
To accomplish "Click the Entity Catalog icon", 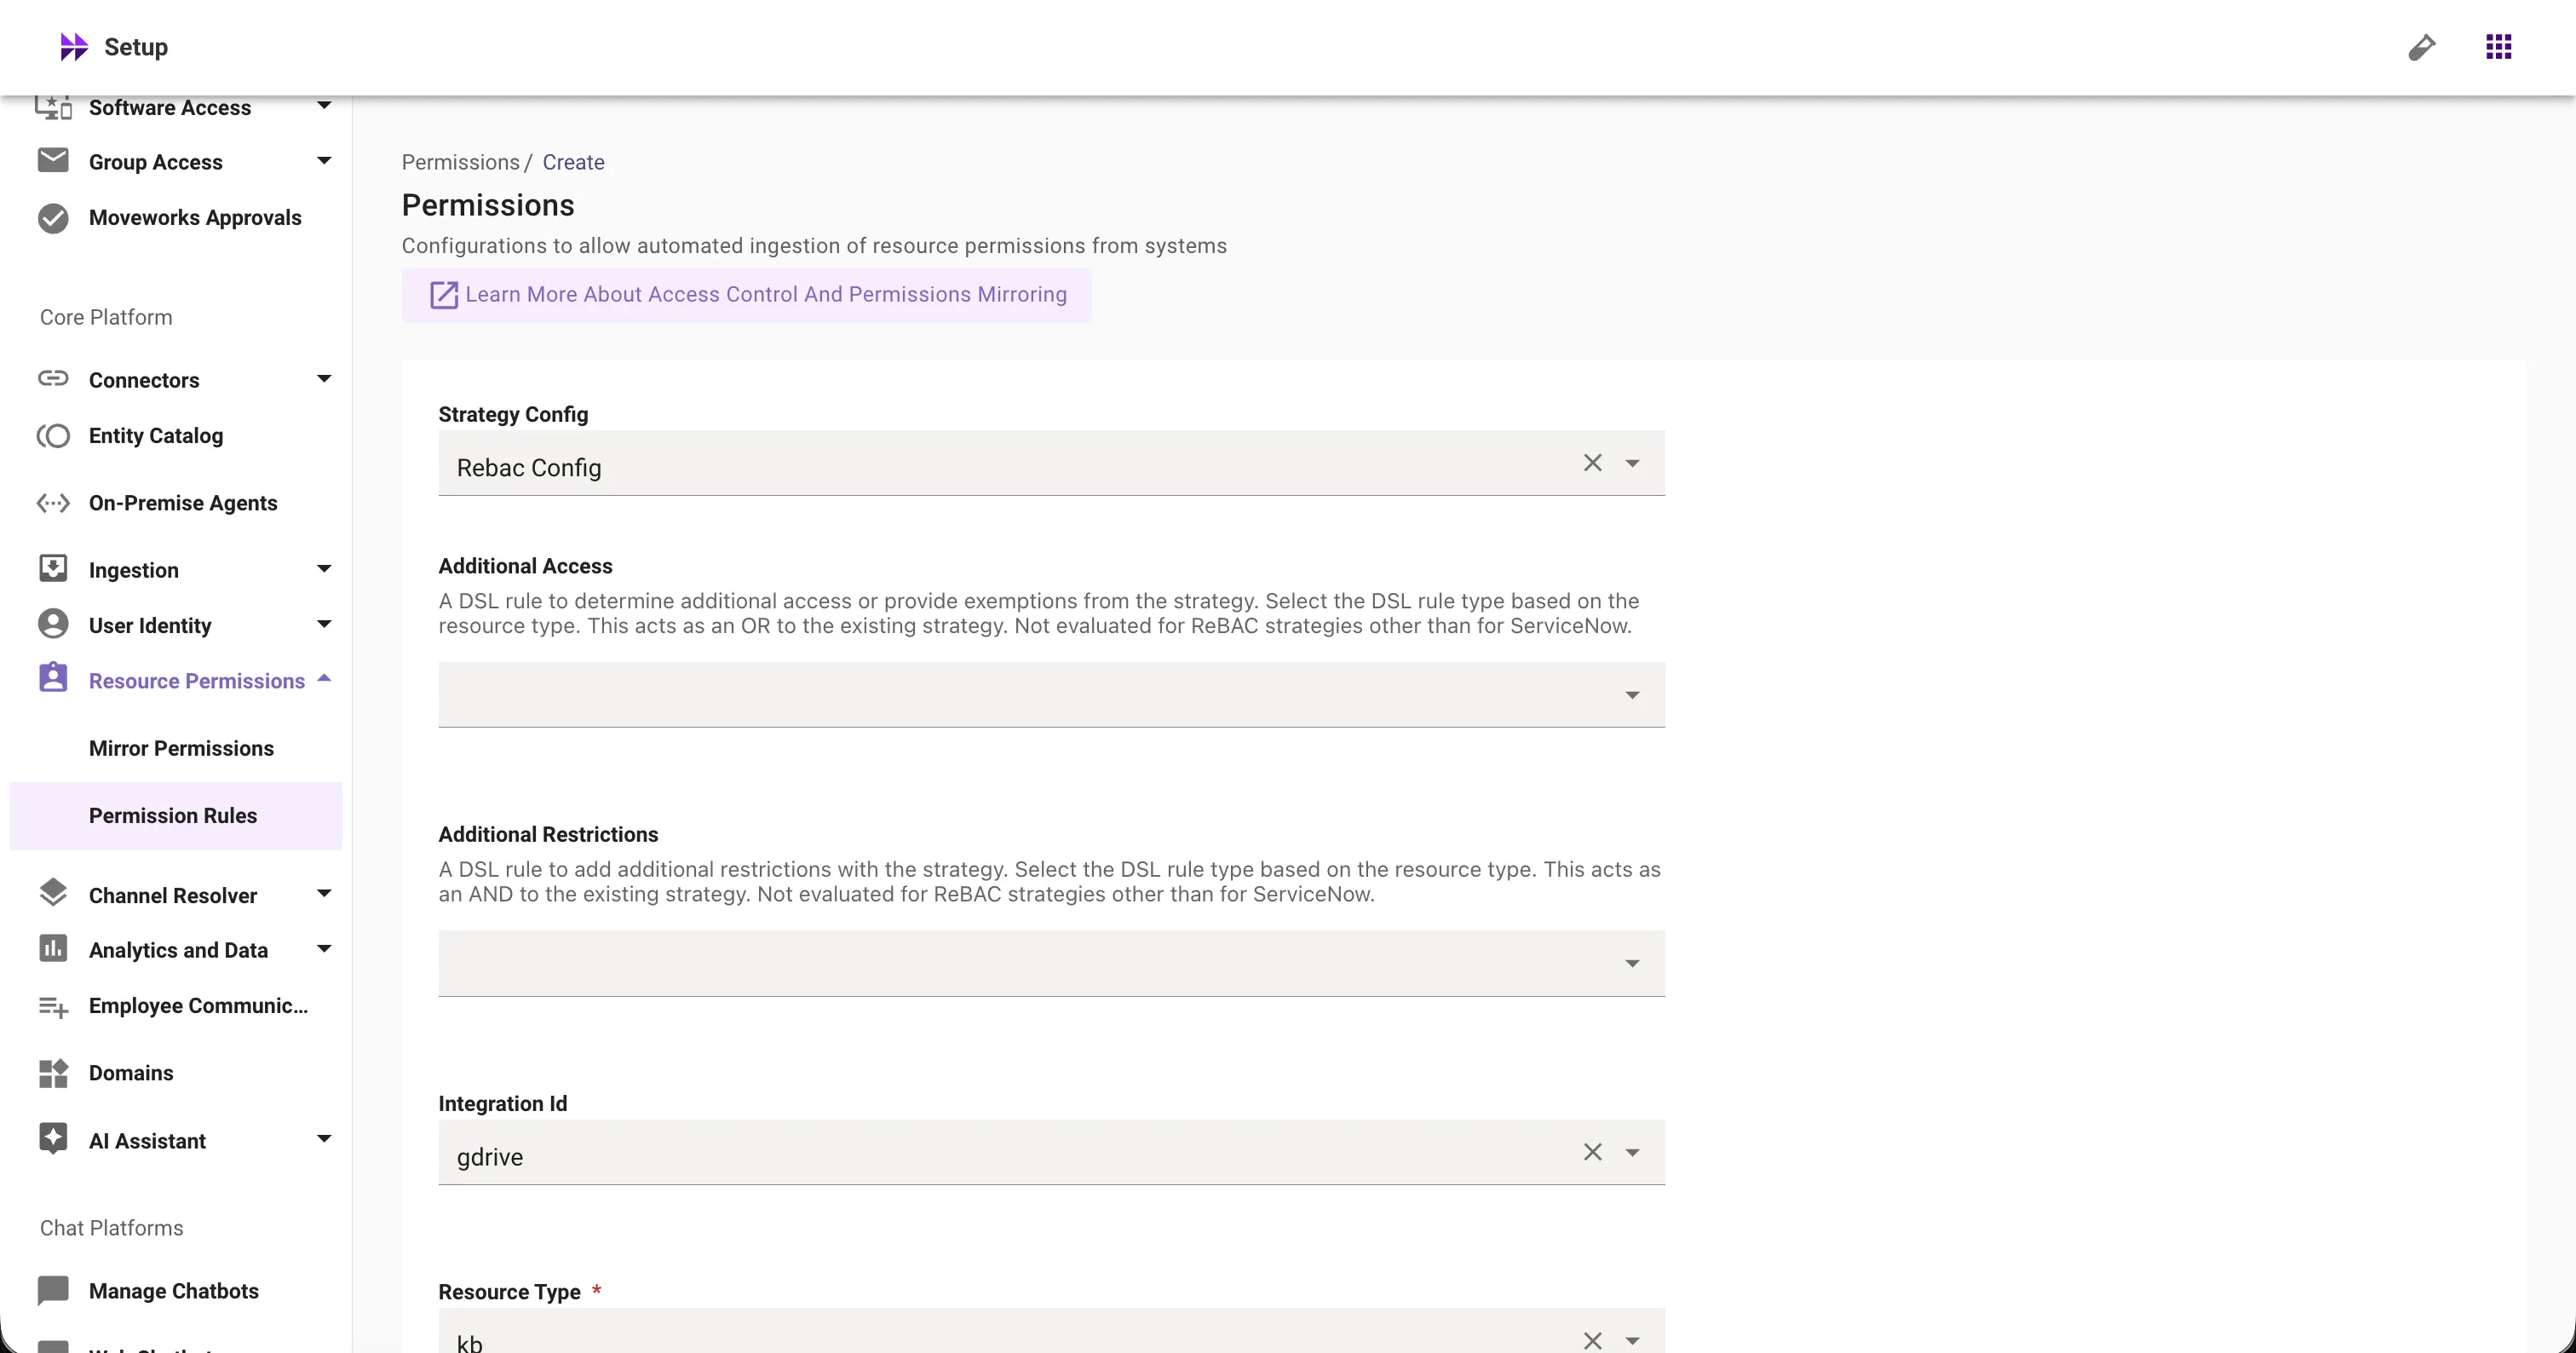I will point(53,436).
